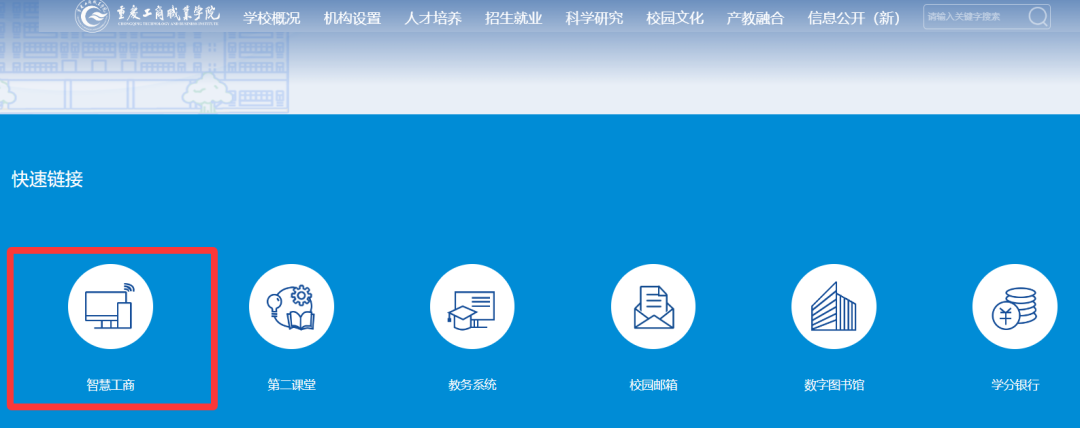
Task: Click the 智慧工商 computer icon
Action: 110,308
